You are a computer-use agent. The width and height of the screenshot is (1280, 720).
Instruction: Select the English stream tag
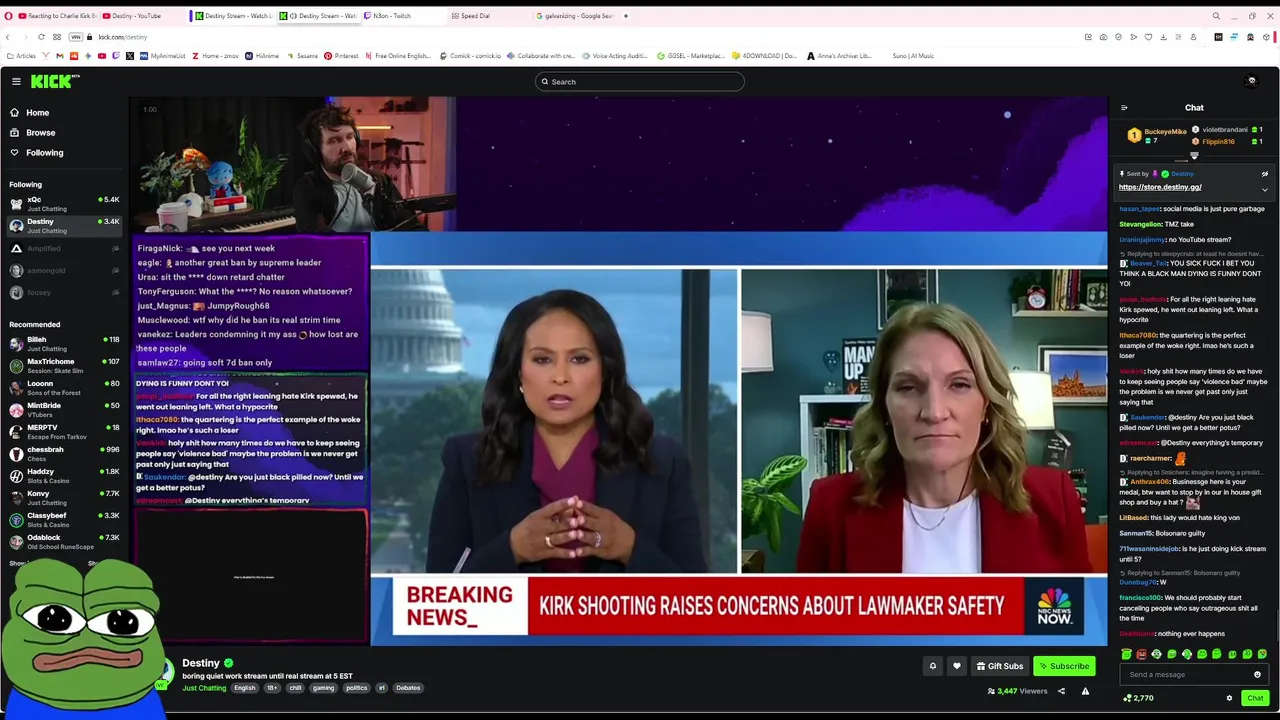click(x=245, y=688)
